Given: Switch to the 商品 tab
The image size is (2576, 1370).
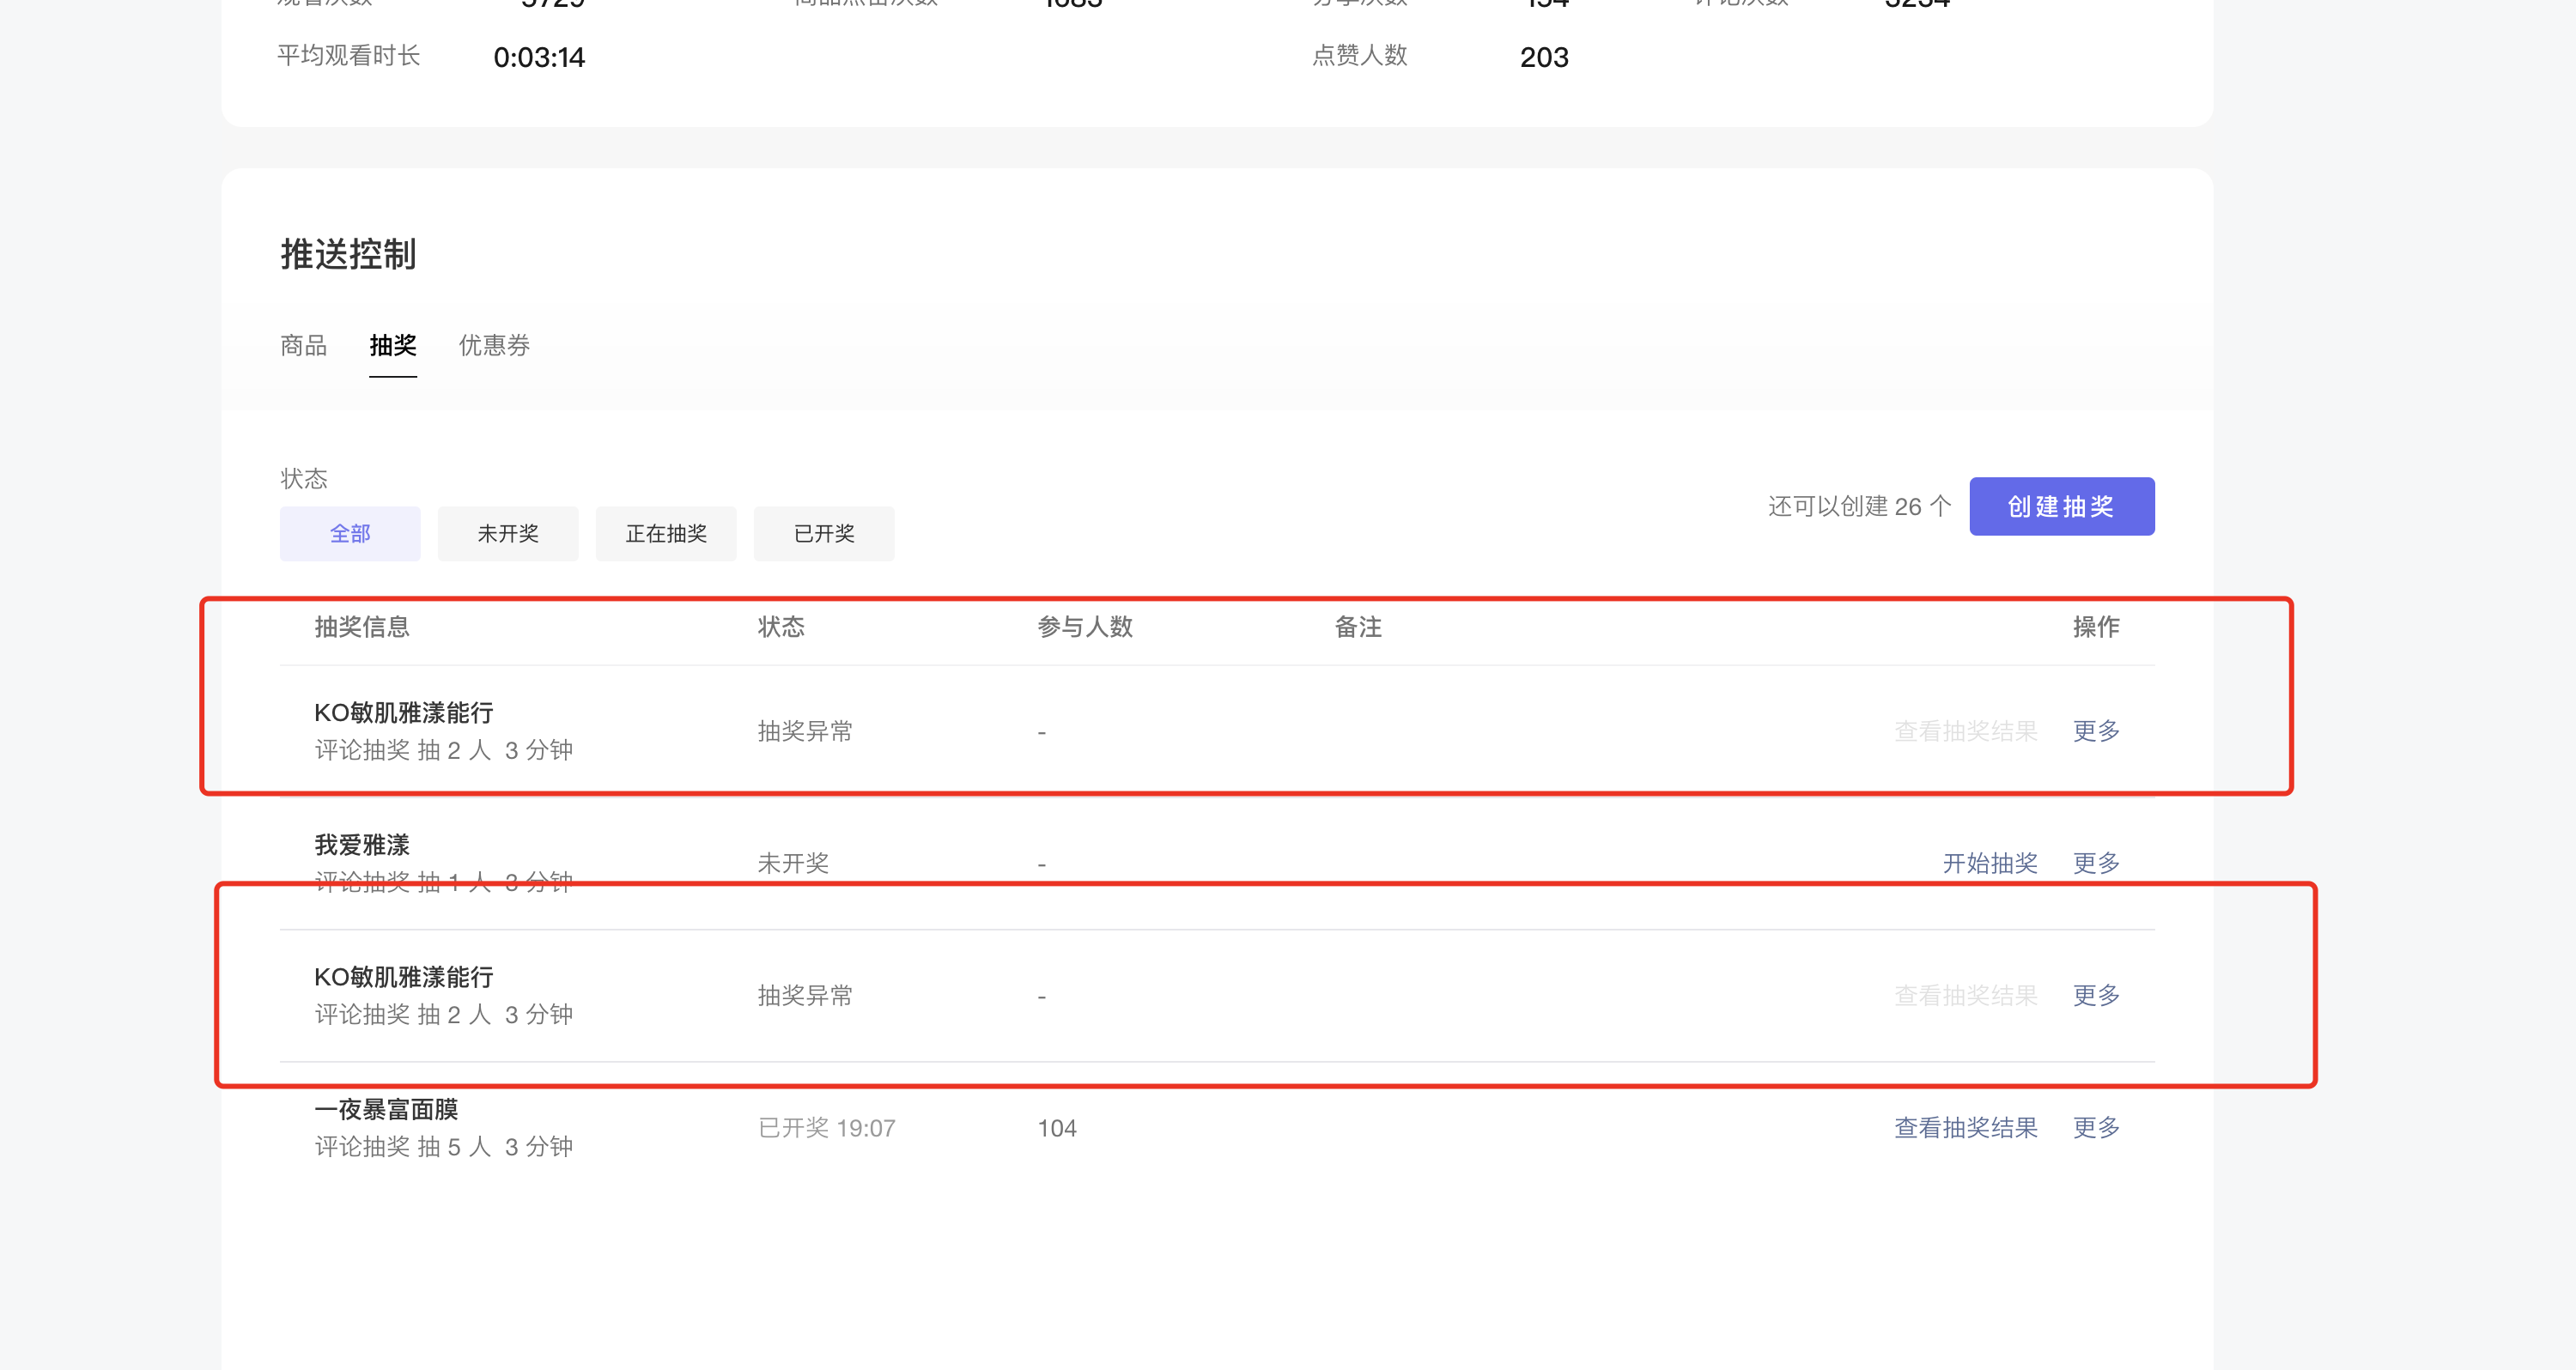Looking at the screenshot, I should click(x=303, y=345).
